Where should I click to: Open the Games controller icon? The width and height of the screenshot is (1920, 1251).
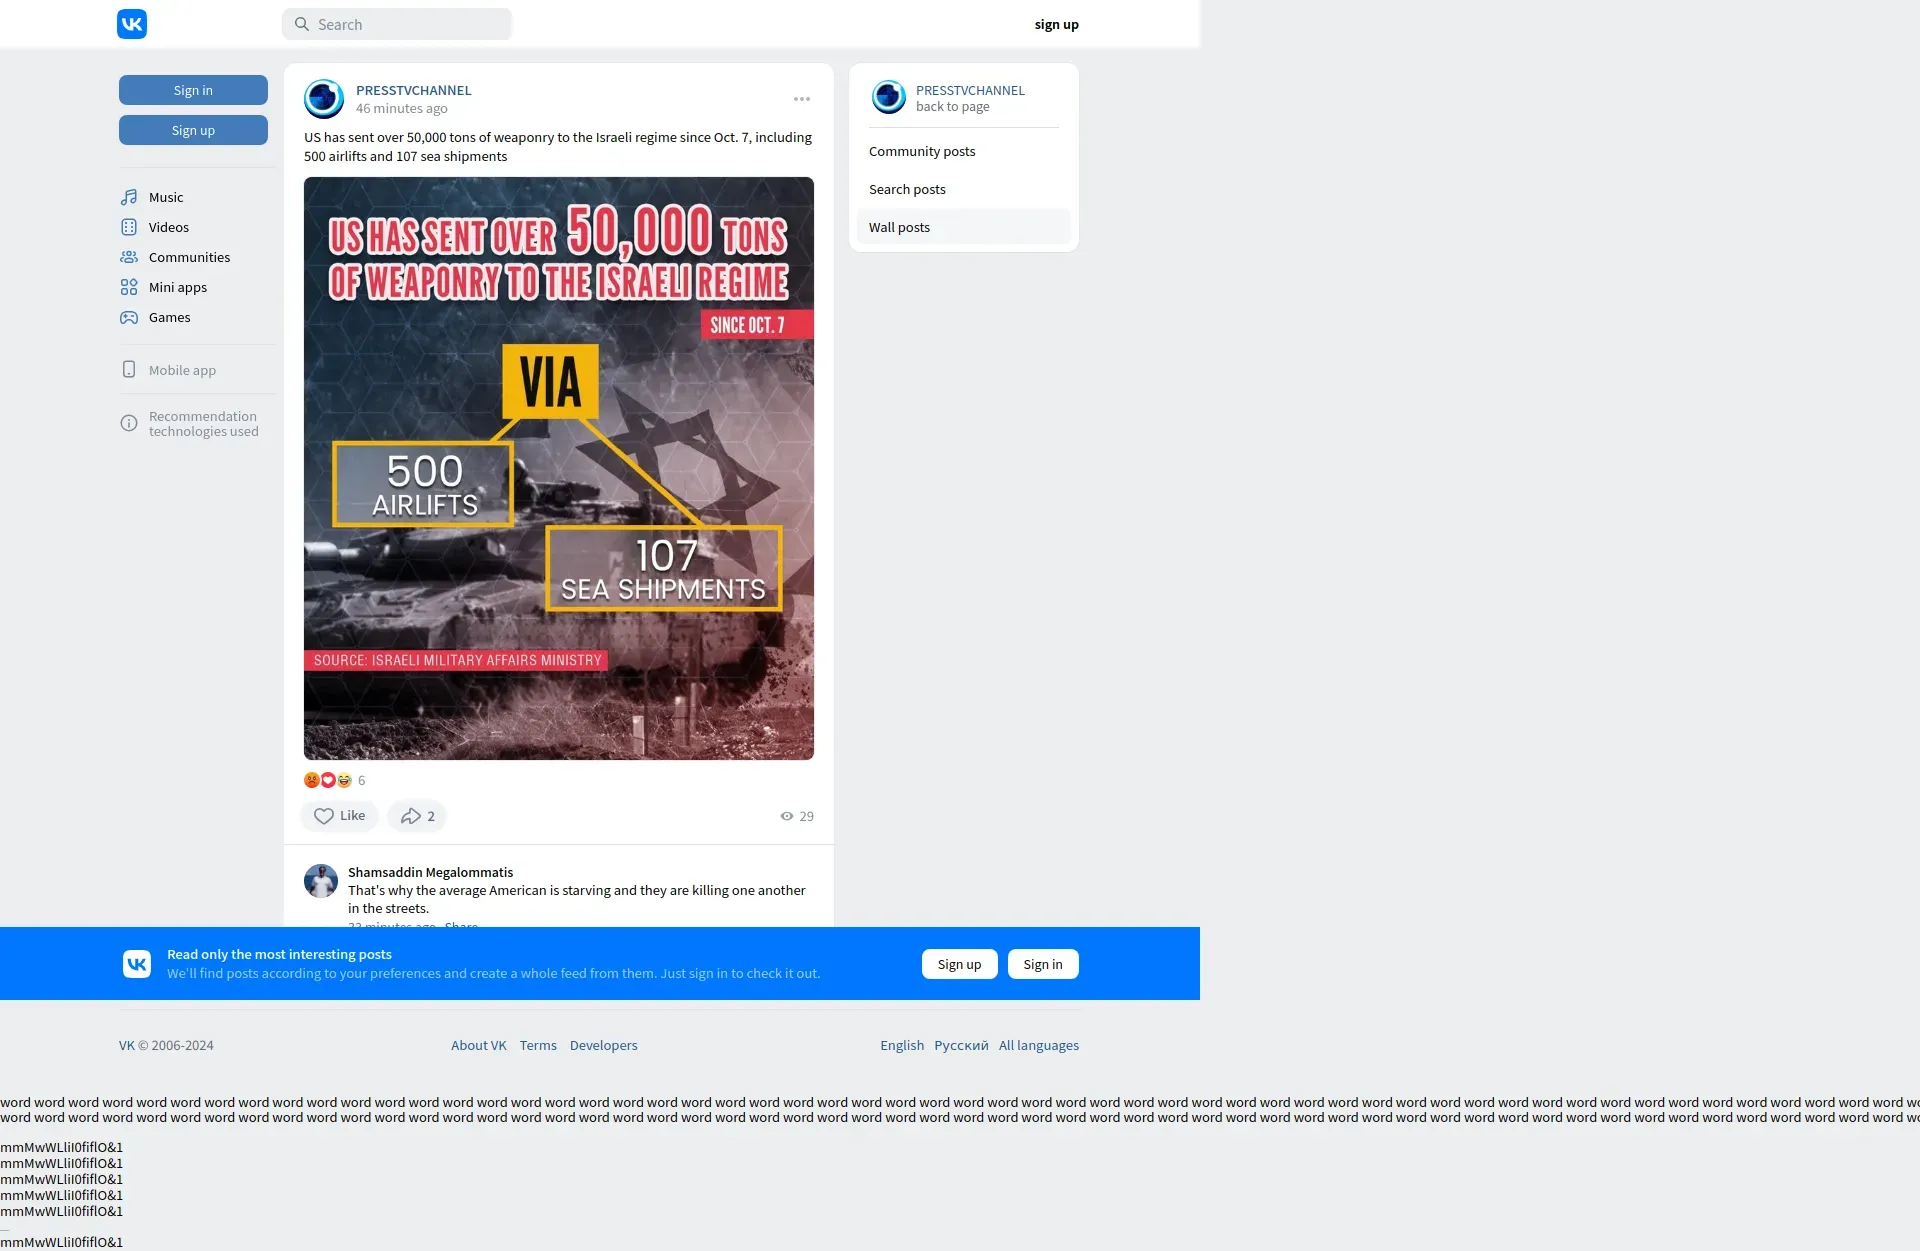click(x=129, y=317)
